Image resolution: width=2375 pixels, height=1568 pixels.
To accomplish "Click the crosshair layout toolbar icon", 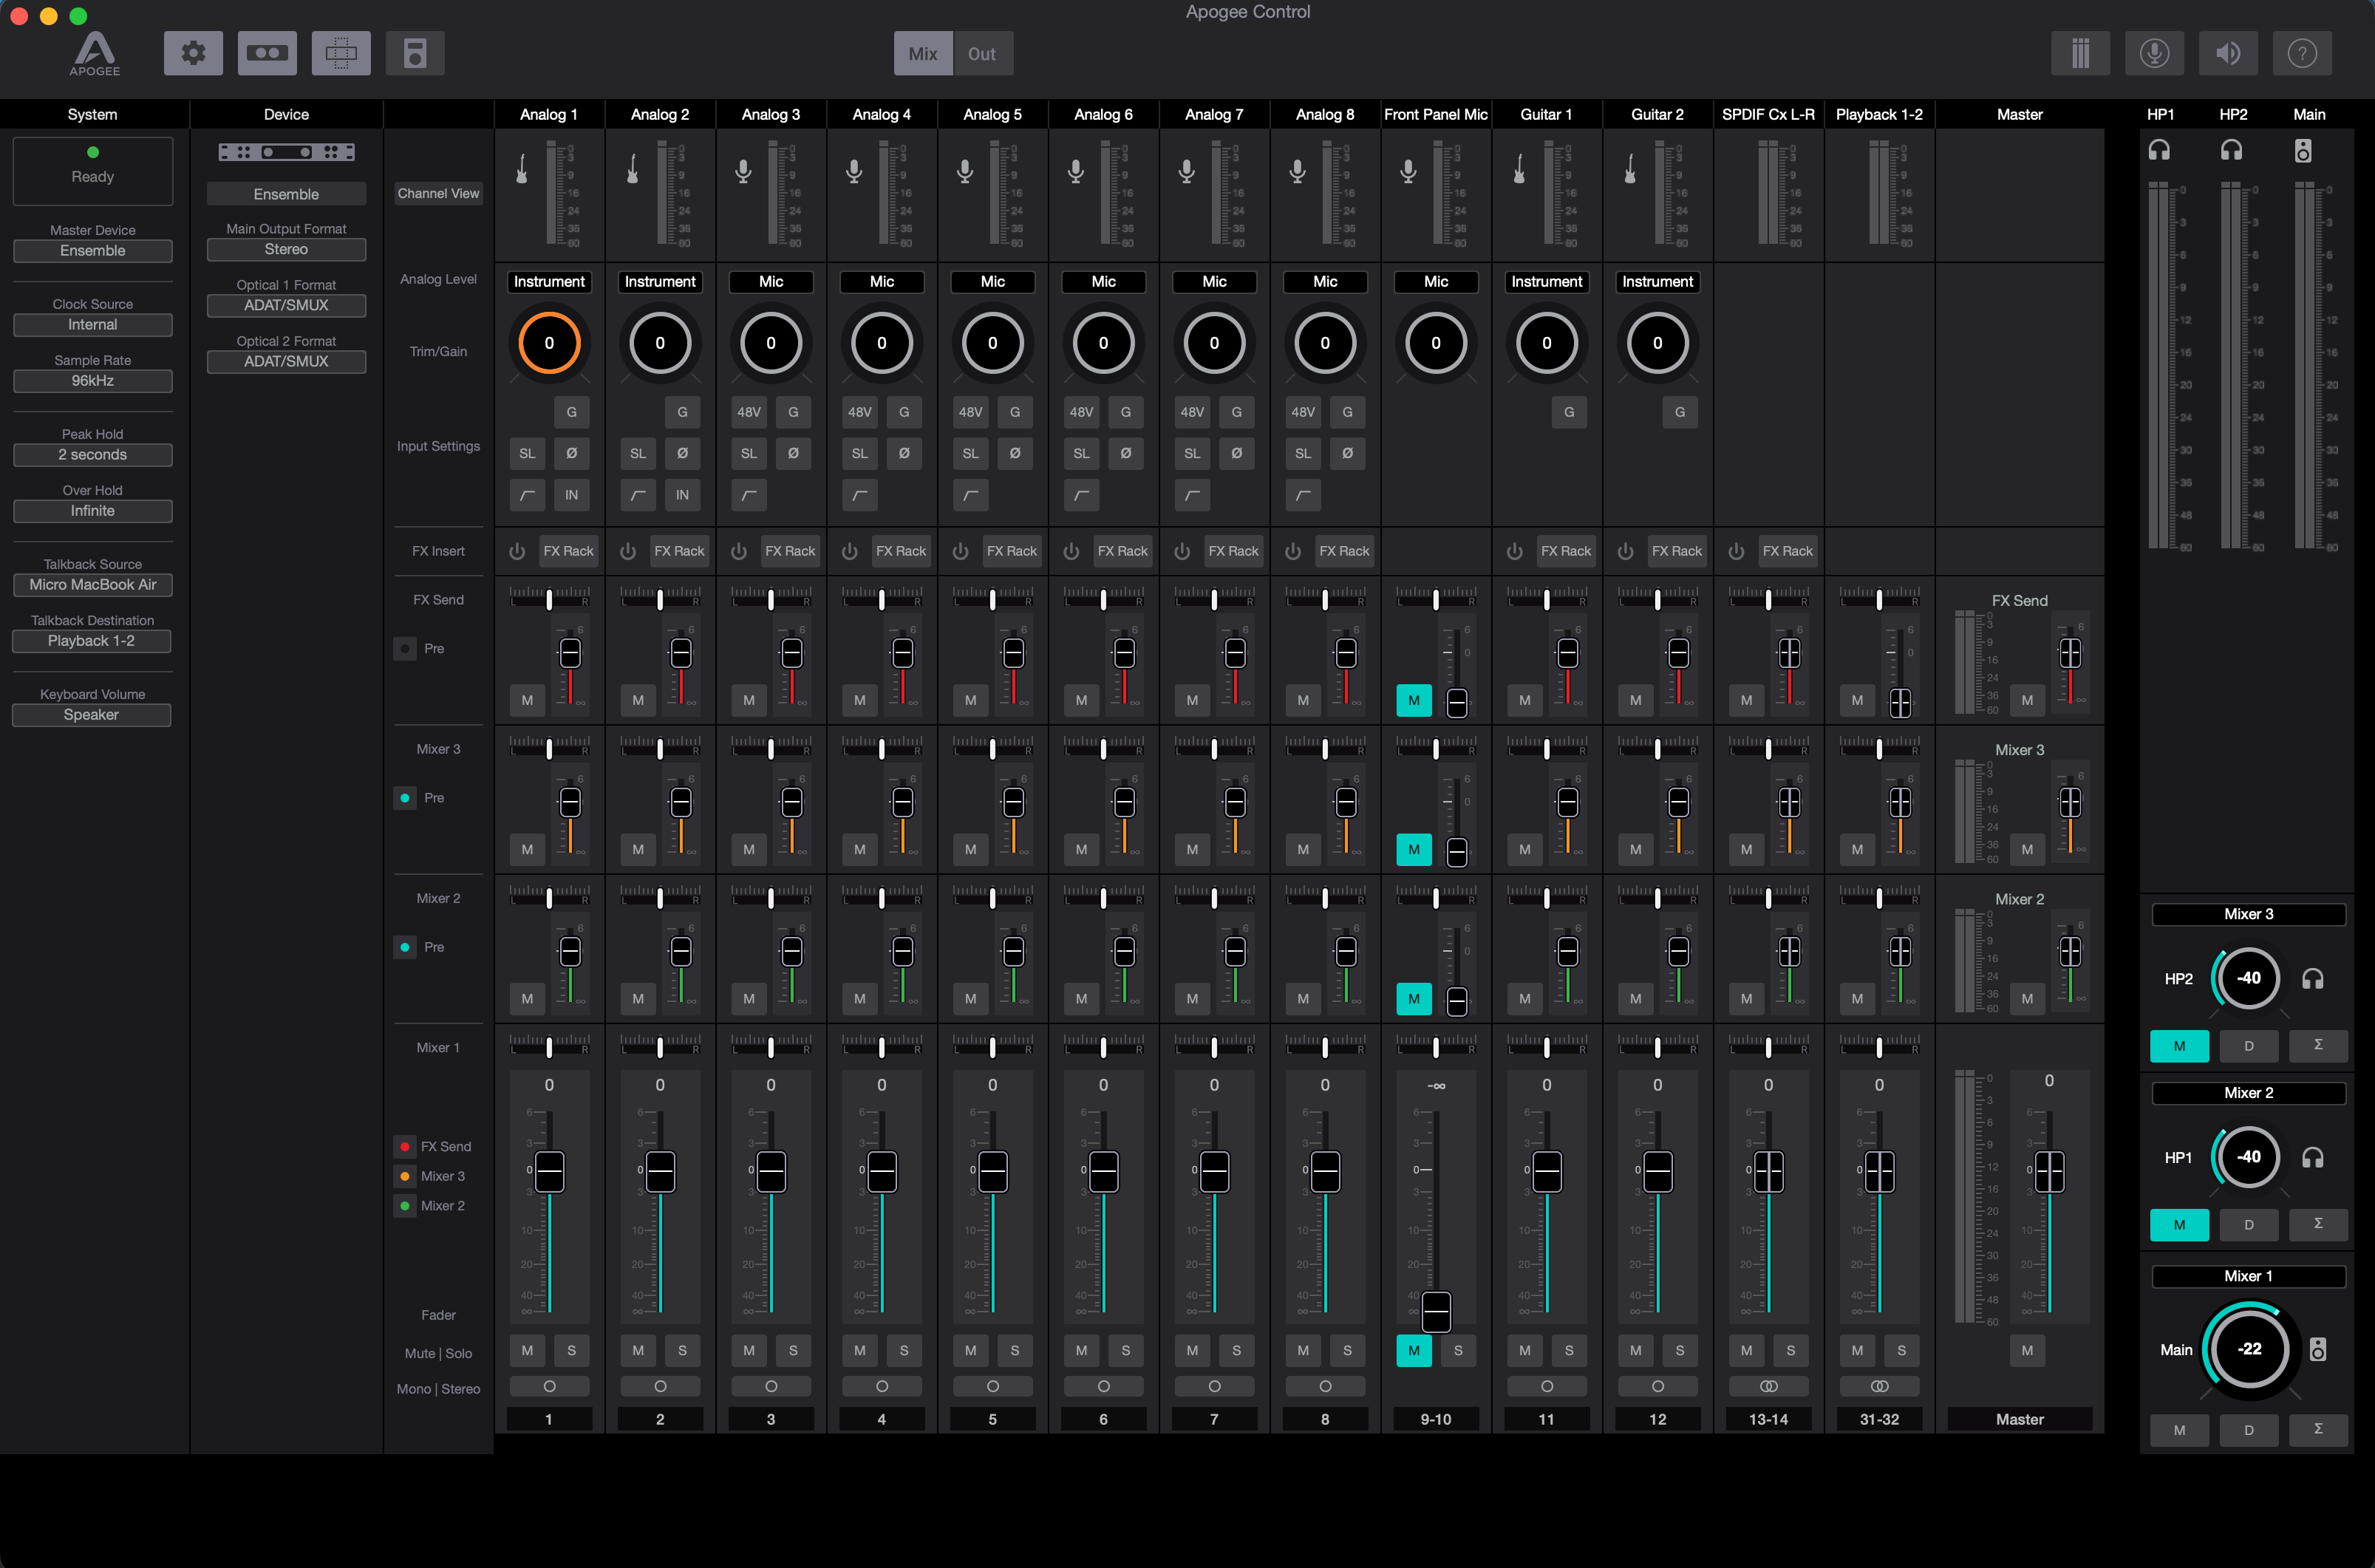I will coord(341,53).
